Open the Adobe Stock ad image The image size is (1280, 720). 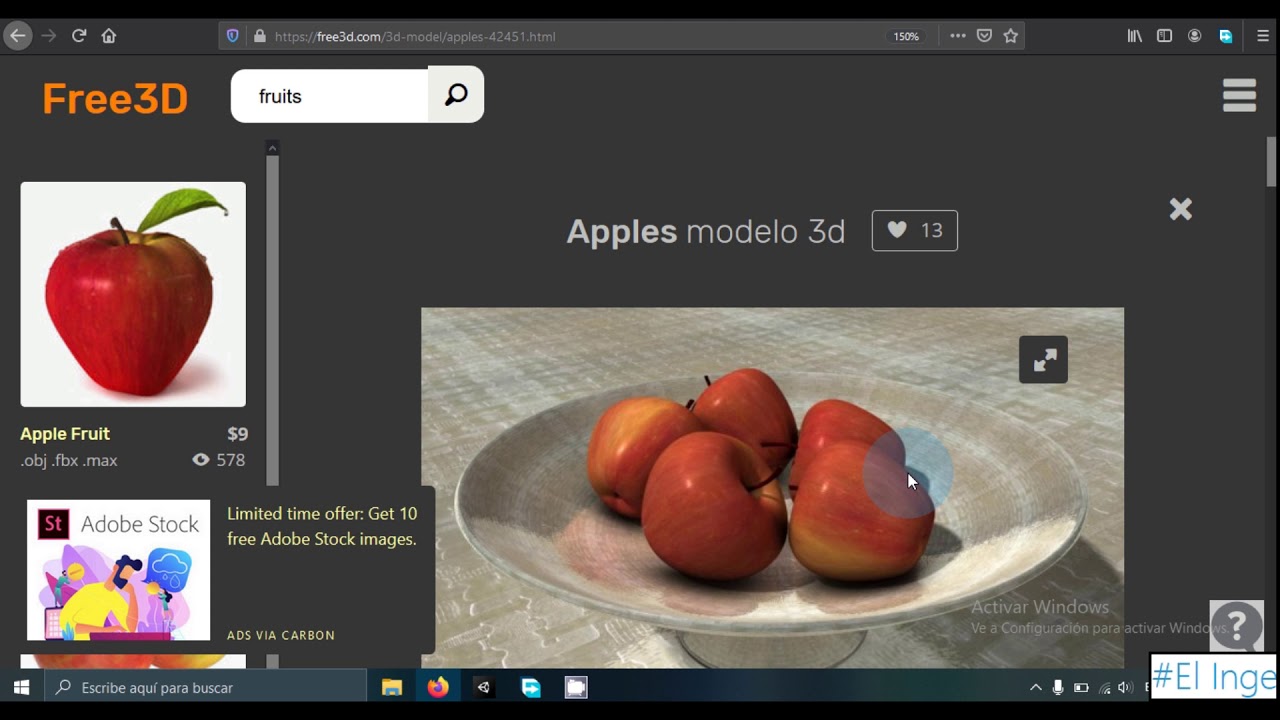118,570
